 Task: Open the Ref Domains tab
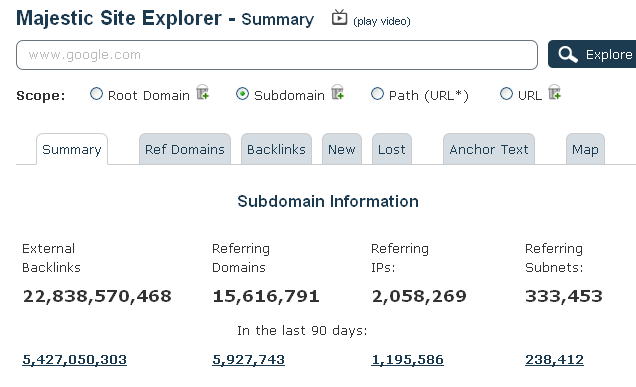pyautogui.click(x=185, y=149)
